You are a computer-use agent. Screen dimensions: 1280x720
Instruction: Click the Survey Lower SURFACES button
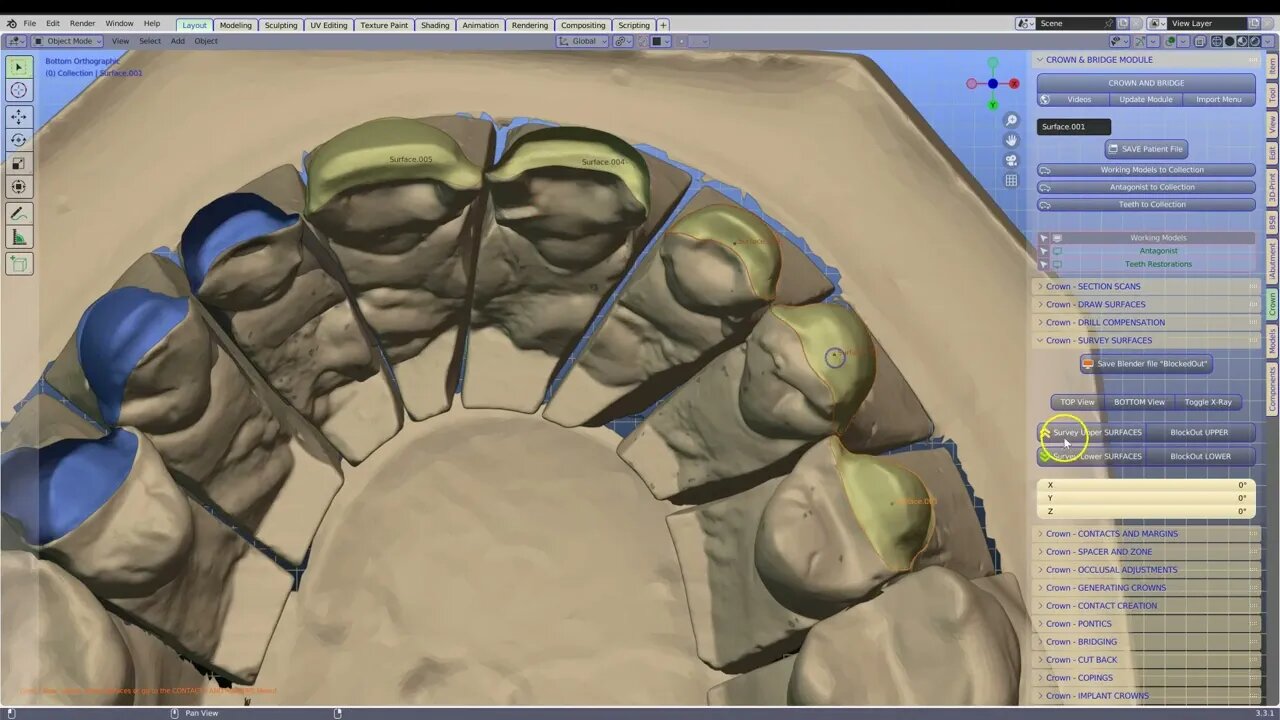1091,456
